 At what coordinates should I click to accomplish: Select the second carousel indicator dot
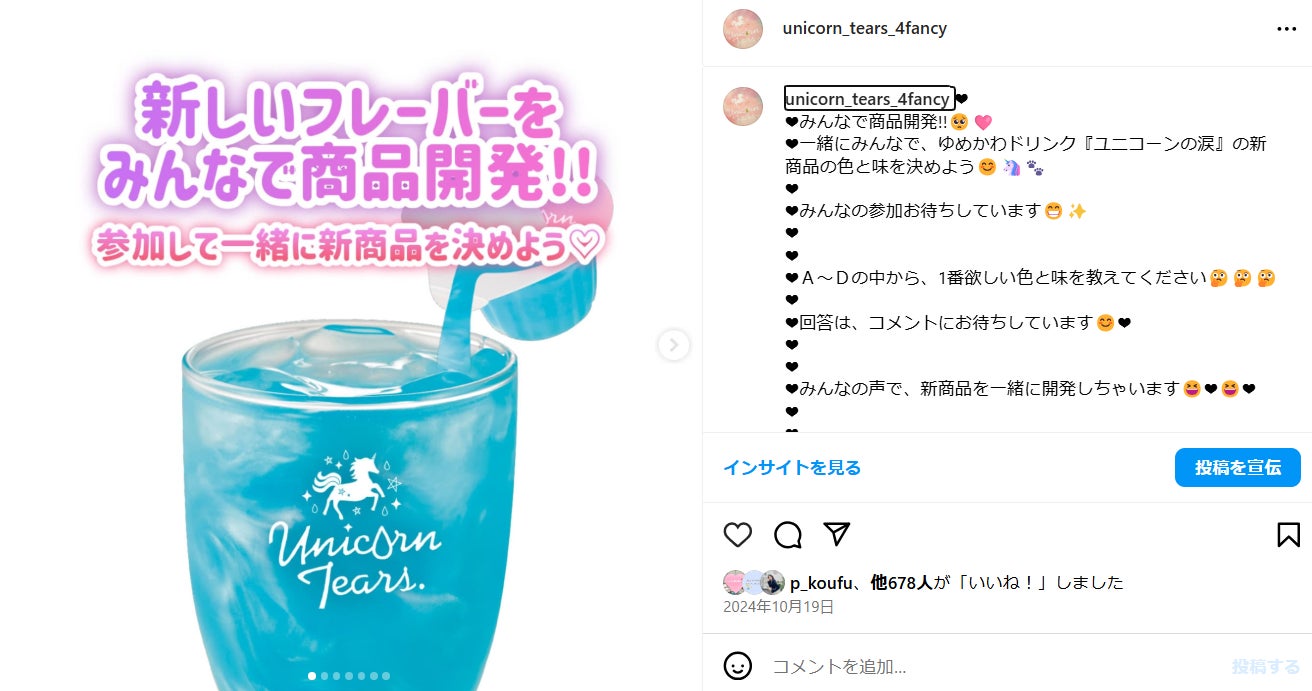[x=324, y=676]
